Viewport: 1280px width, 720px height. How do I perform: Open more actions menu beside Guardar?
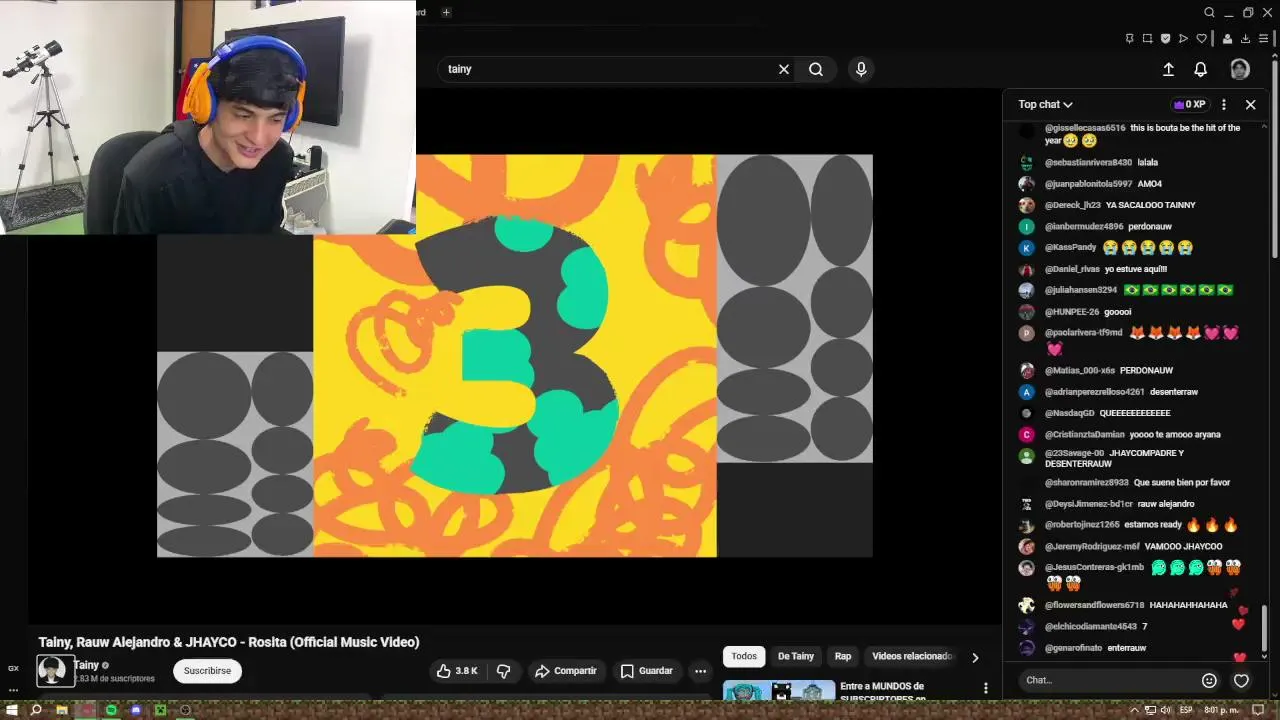pos(701,671)
